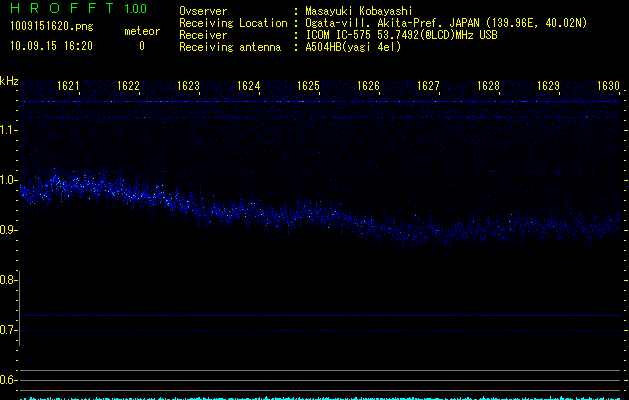Select the meteor count value 0
This screenshot has height=400, width=629.
click(x=141, y=46)
